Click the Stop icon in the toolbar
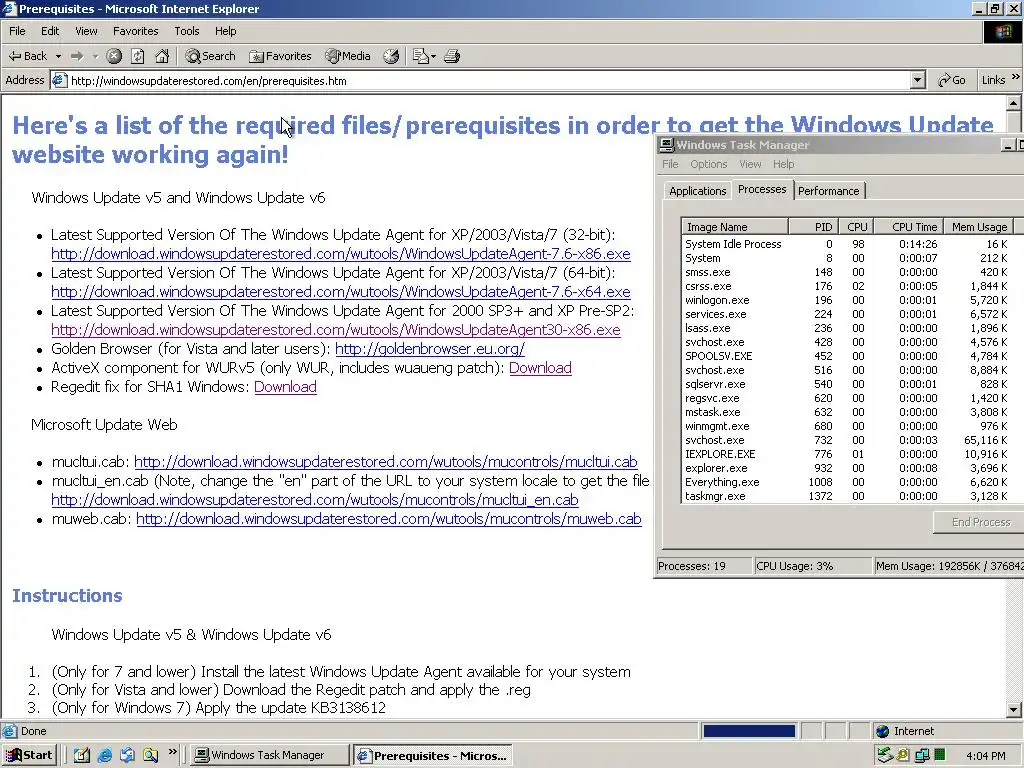This screenshot has height=768, width=1024. pos(114,56)
